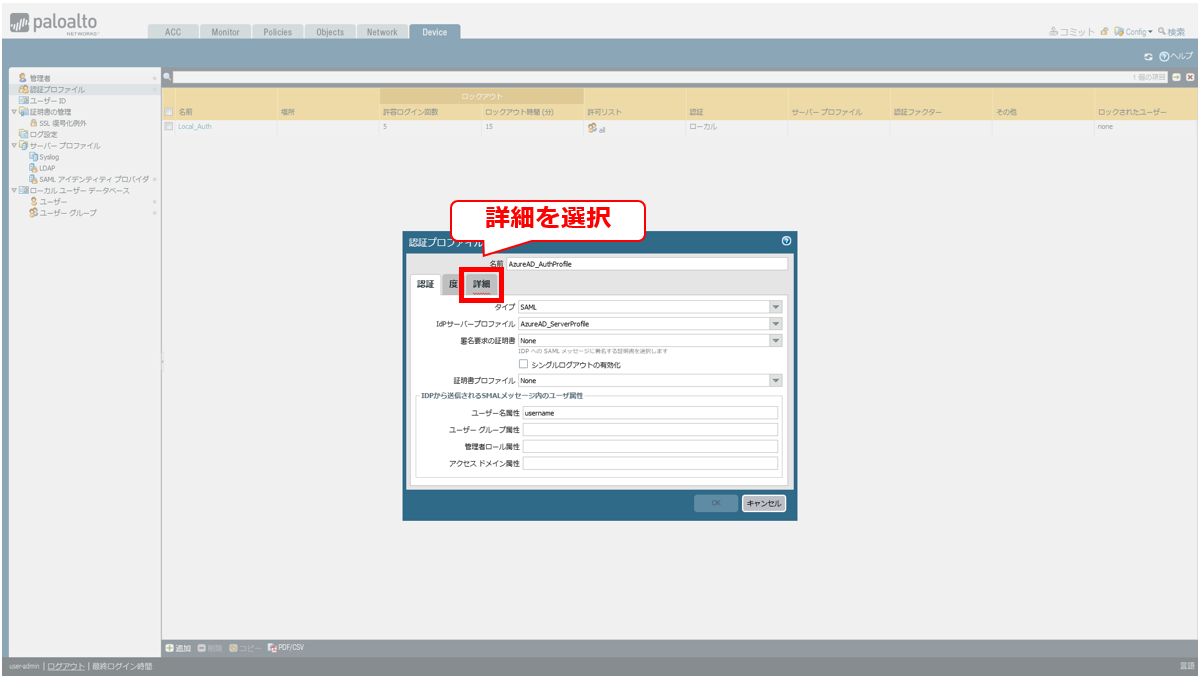Select the 詳細 tab in the dialog
Viewport: 1201px width, 678px height.
[x=482, y=285]
